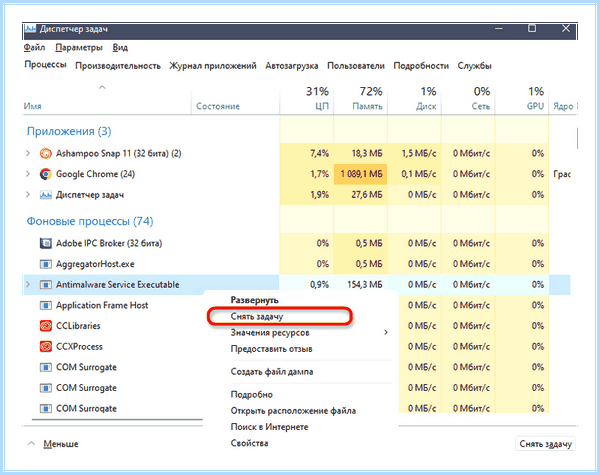Click the CCLibraries red icon
600x475 pixels.
(46, 326)
